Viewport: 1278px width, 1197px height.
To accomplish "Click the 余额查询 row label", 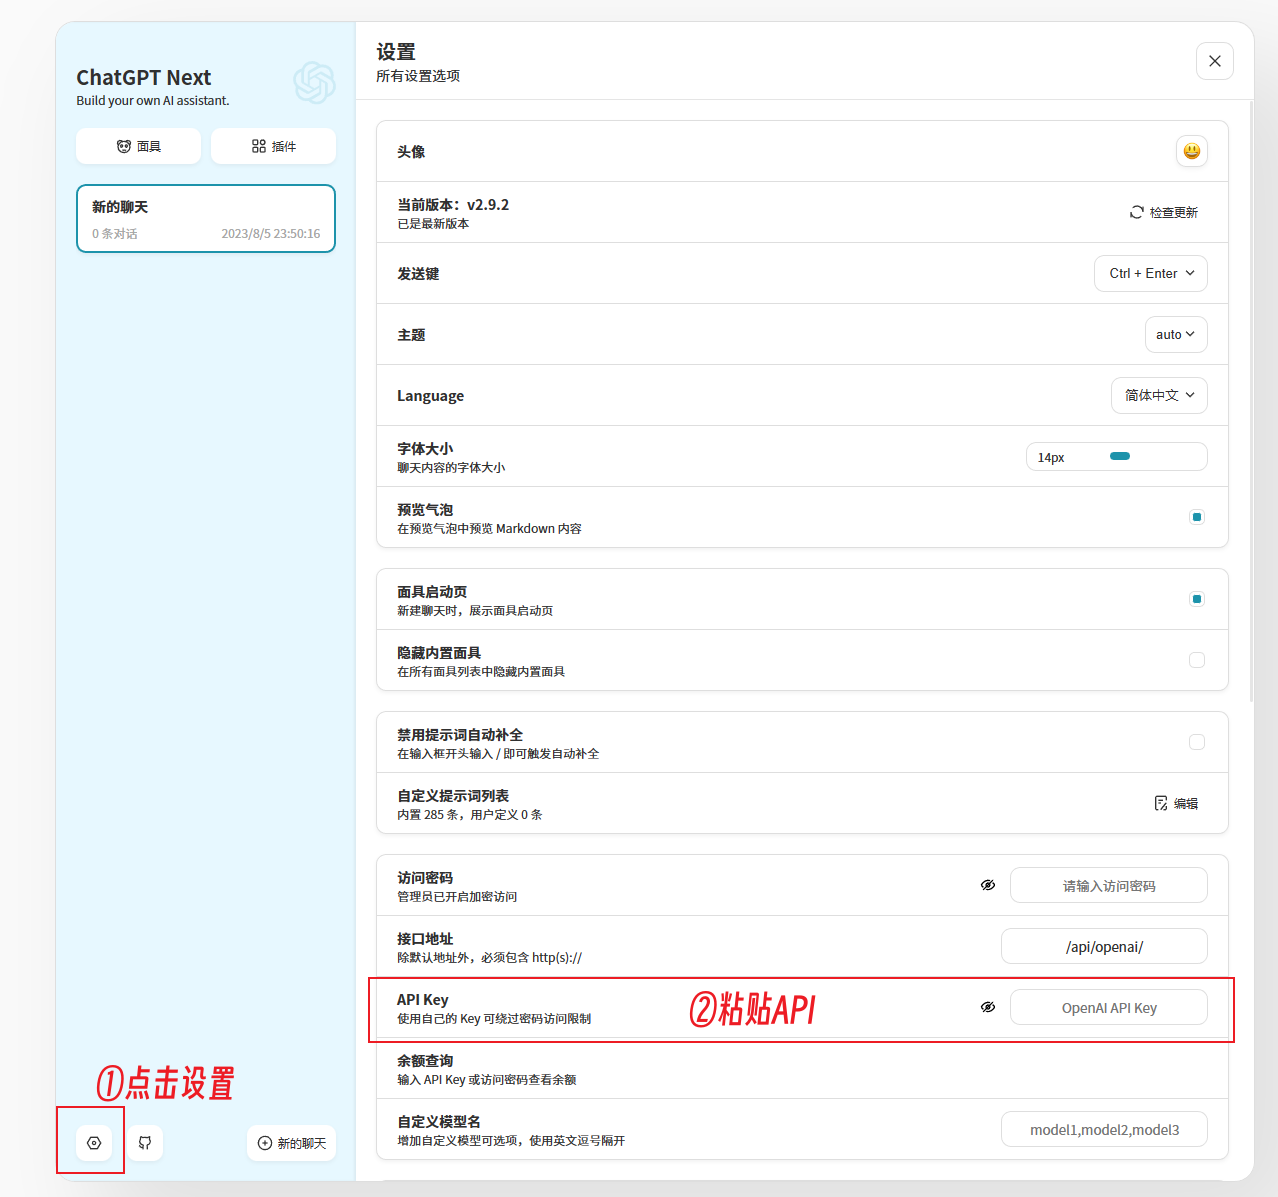I will tap(425, 1060).
